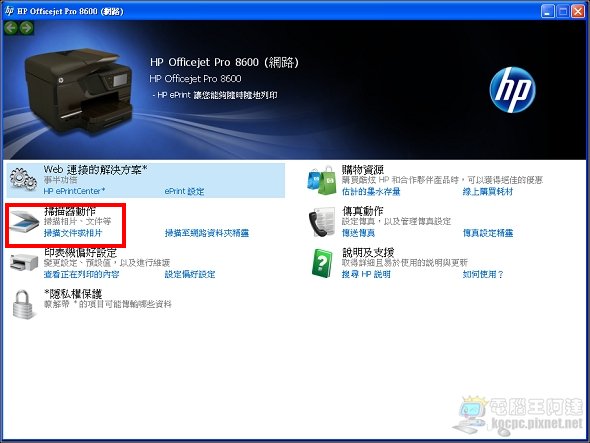Click the green forward arrow icon

click(x=26, y=28)
